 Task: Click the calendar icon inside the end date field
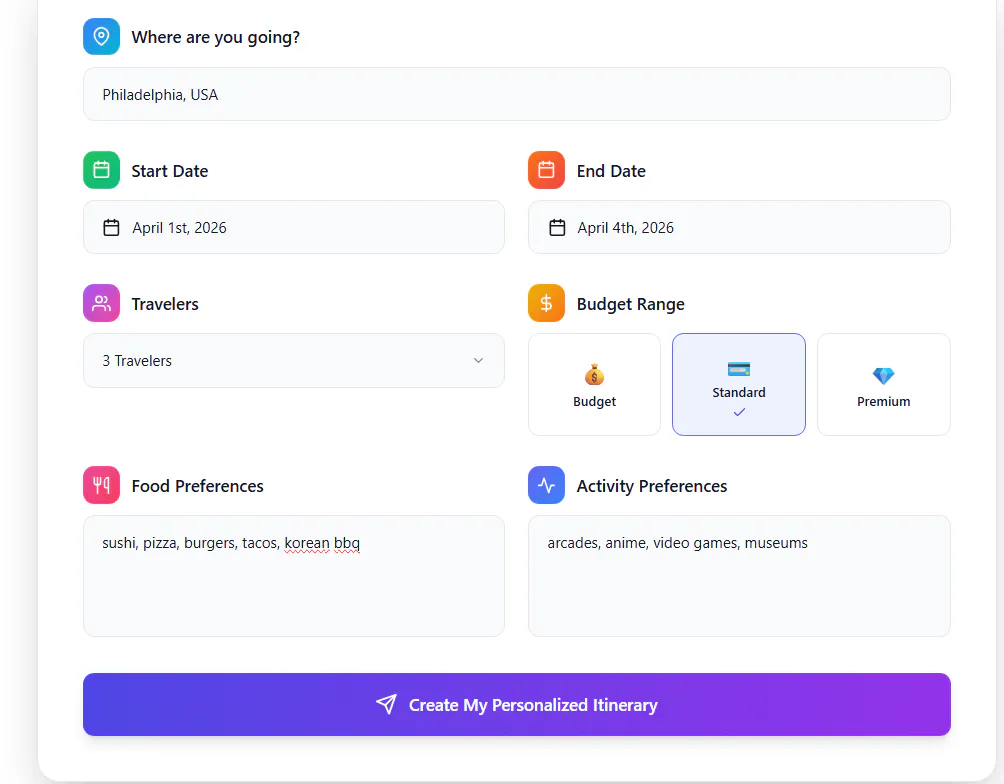point(557,227)
